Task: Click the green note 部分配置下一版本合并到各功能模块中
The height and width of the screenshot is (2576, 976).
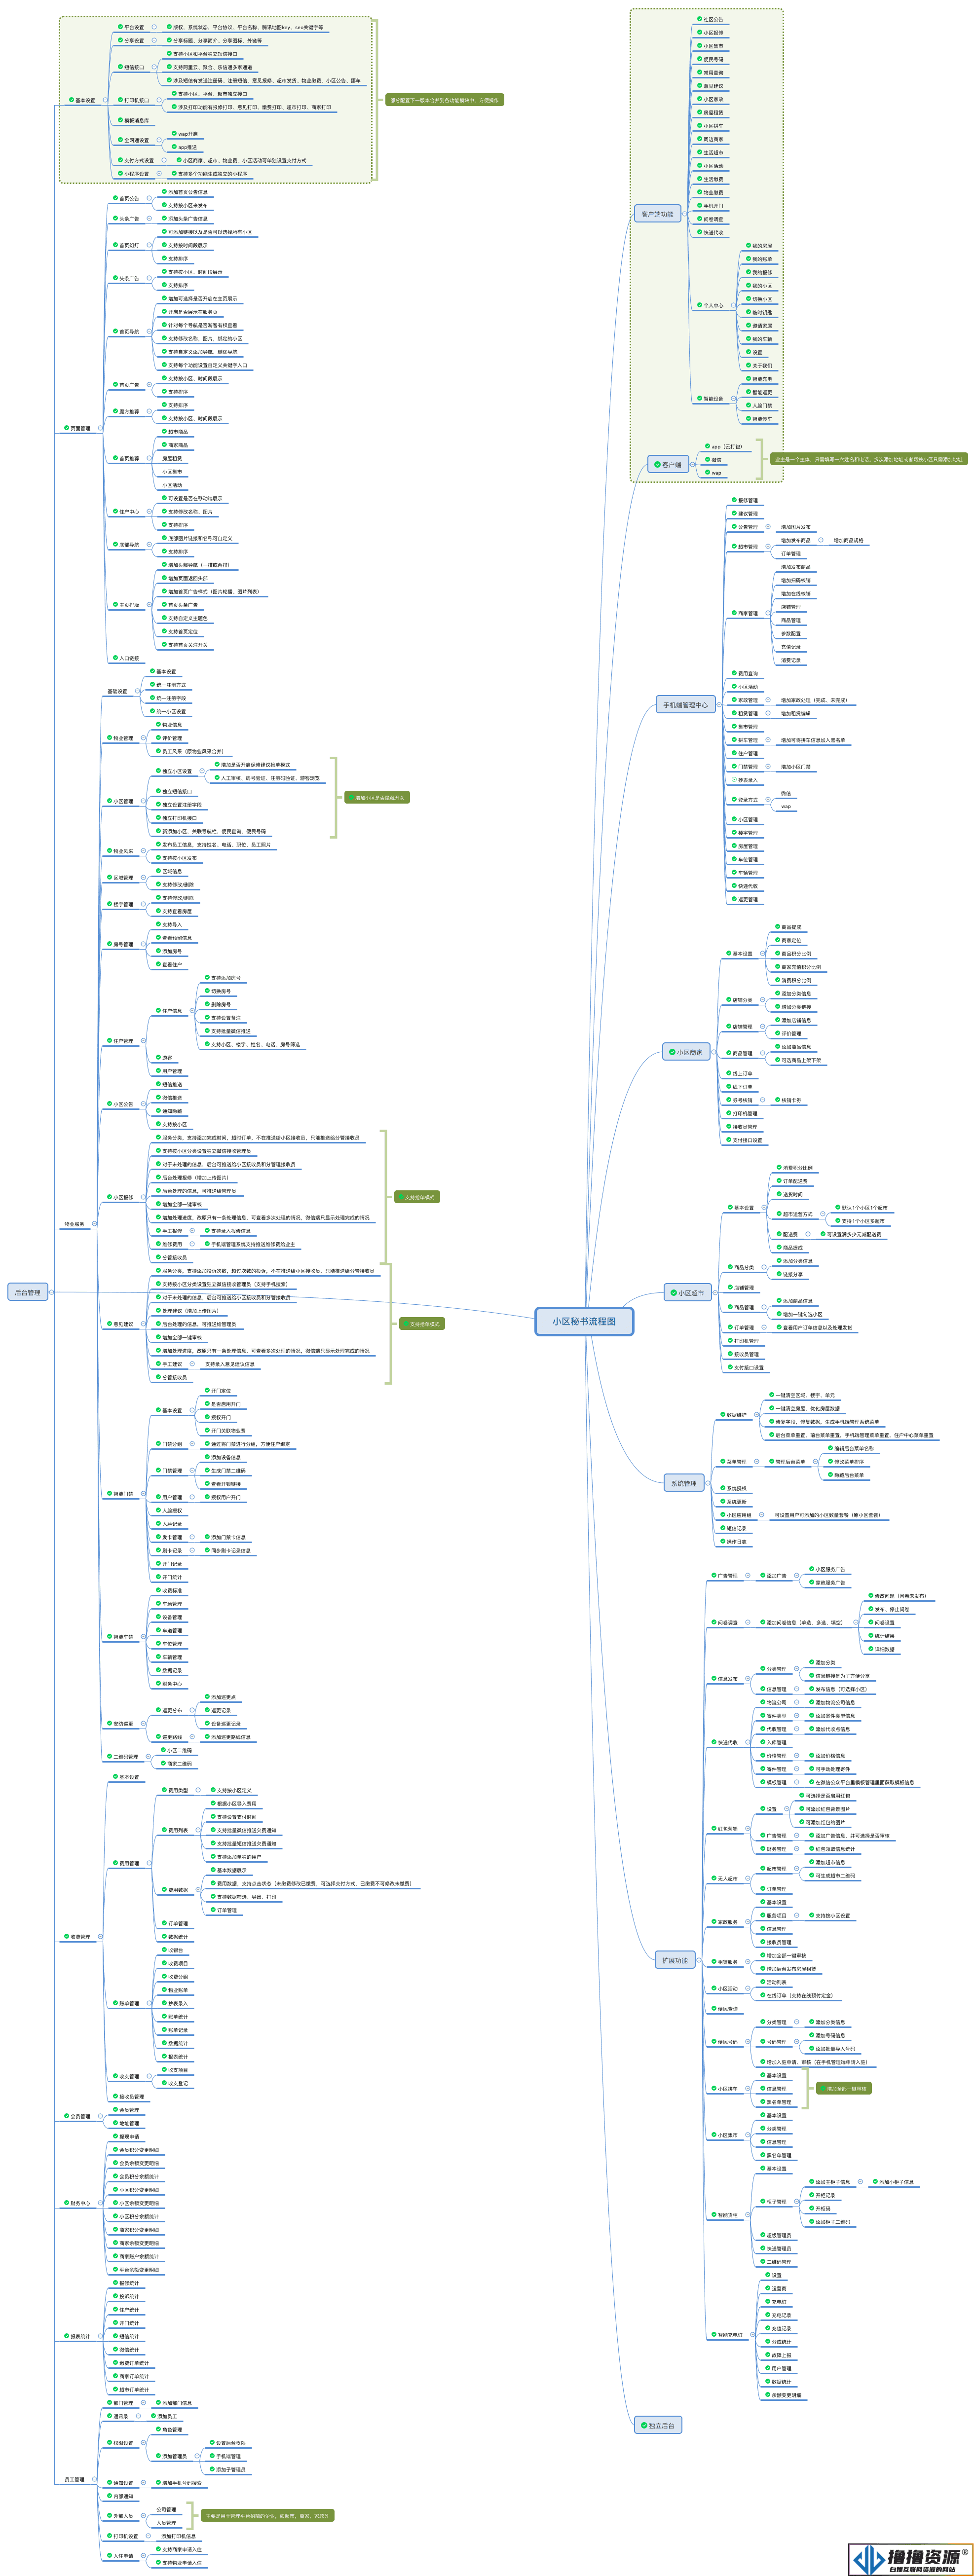Action: pyautogui.click(x=444, y=100)
